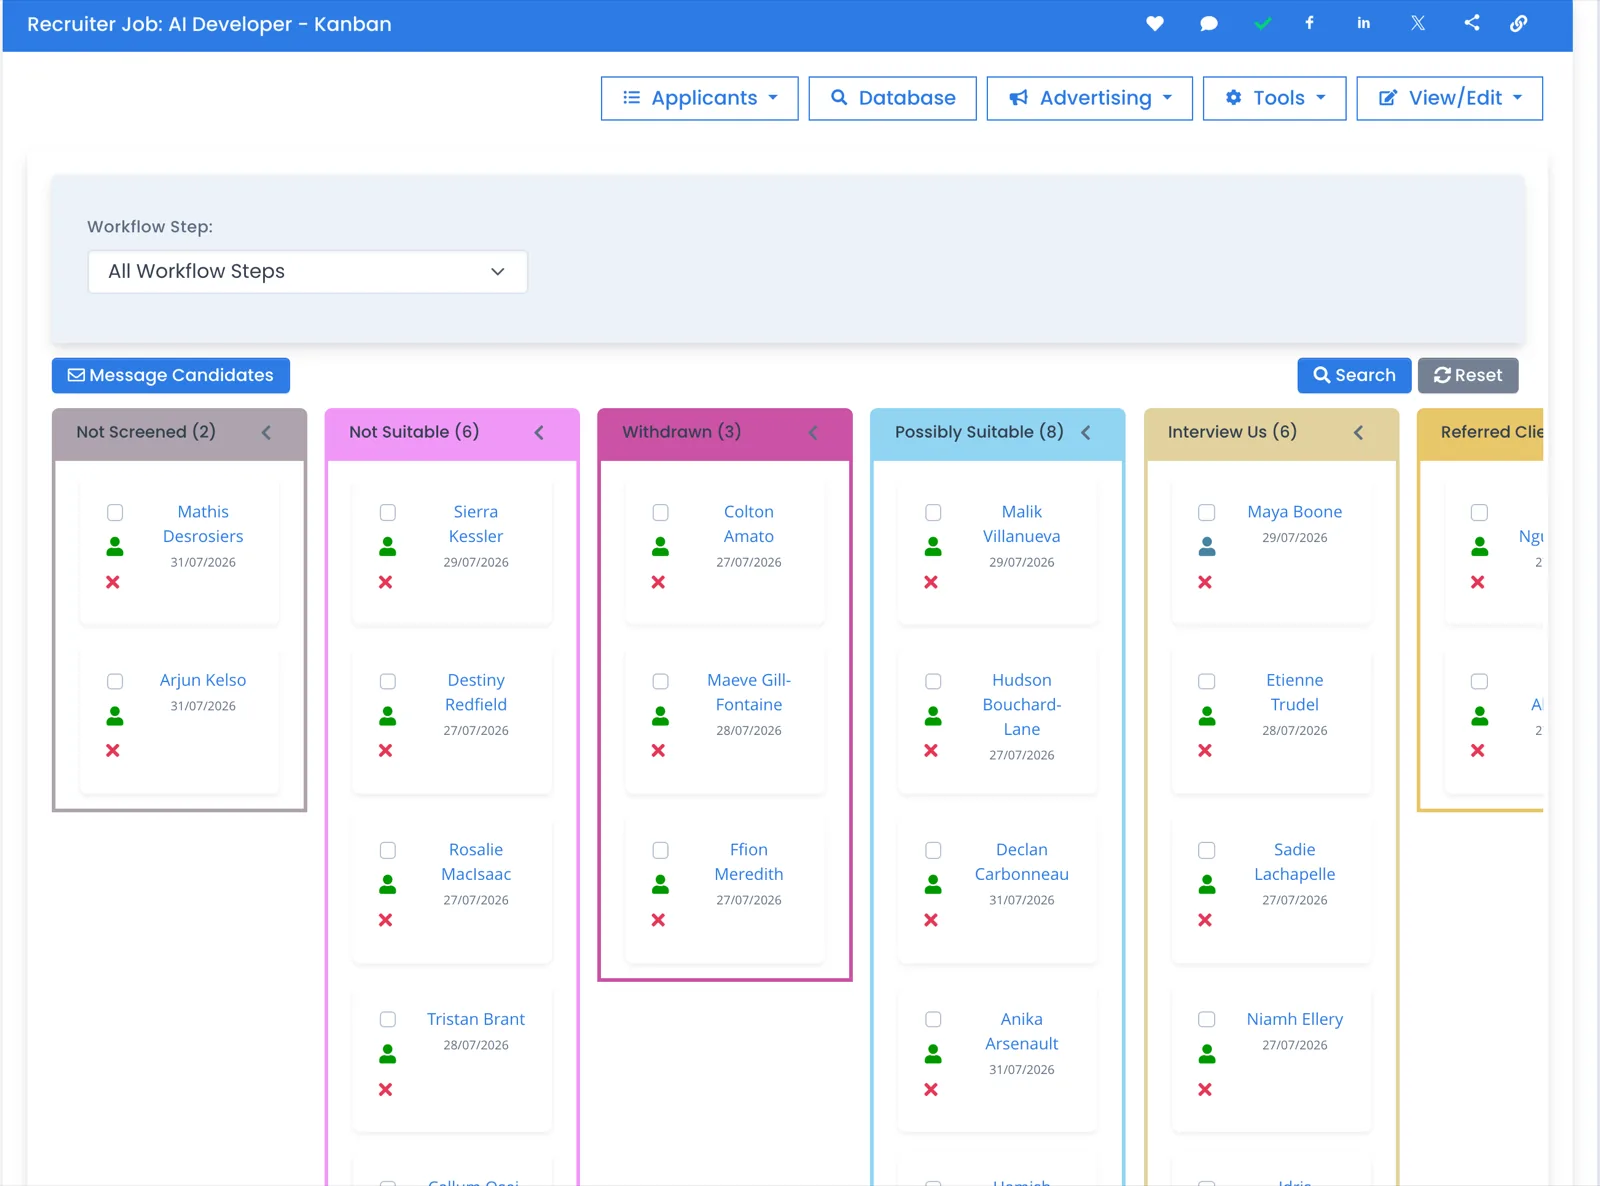Remove Tristan Brant with red X
The height and width of the screenshot is (1186, 1600).
pos(386,1089)
